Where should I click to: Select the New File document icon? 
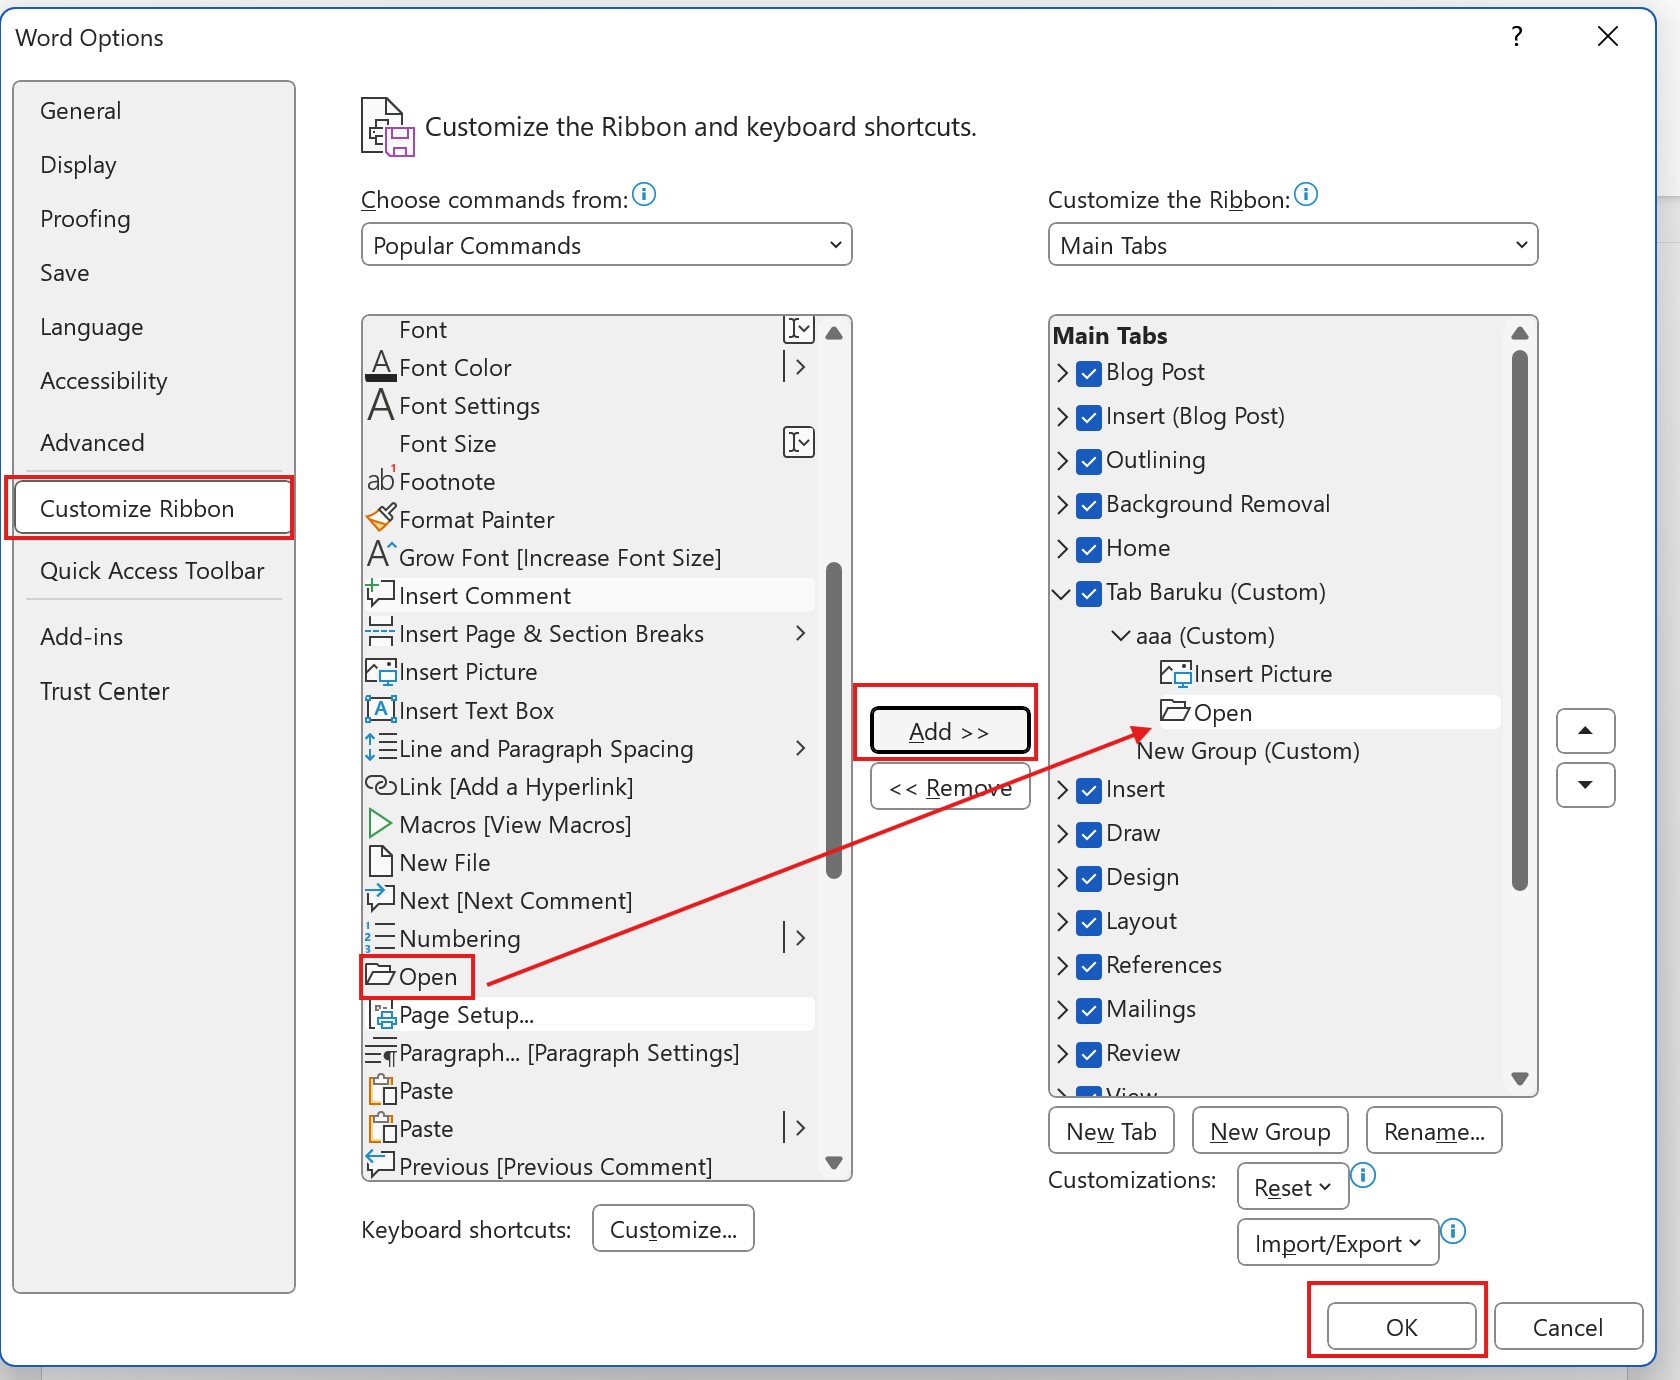tap(380, 862)
